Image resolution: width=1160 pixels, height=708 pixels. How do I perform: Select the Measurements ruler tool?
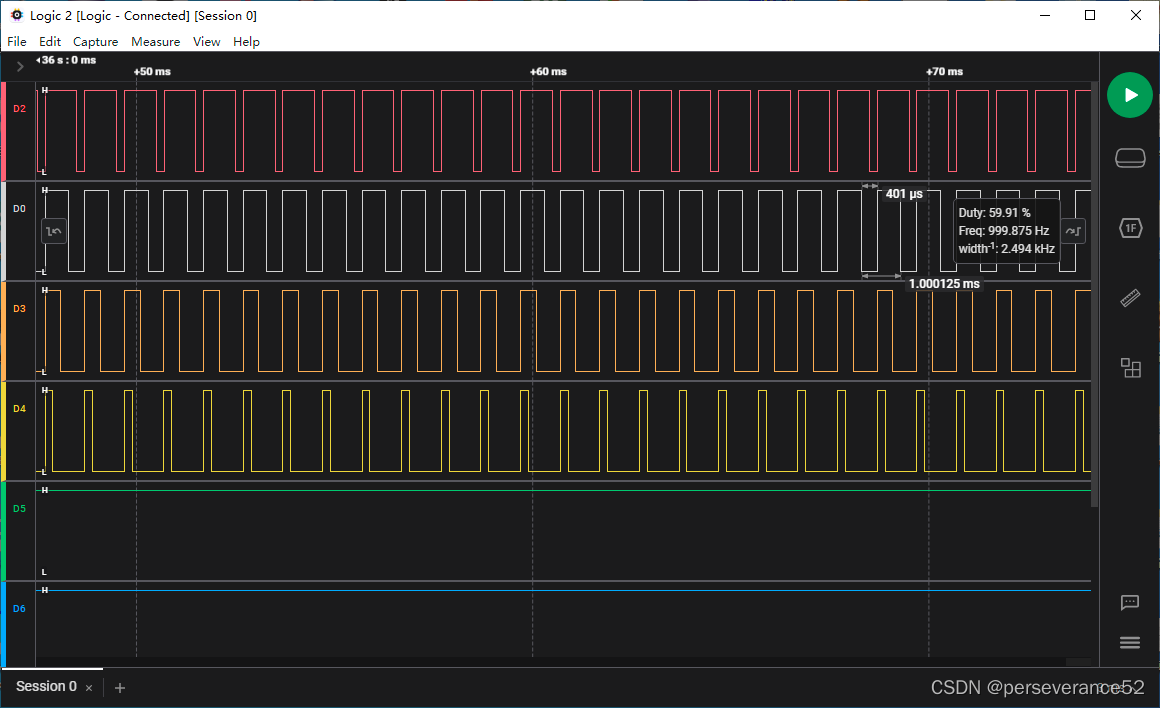[x=1129, y=298]
